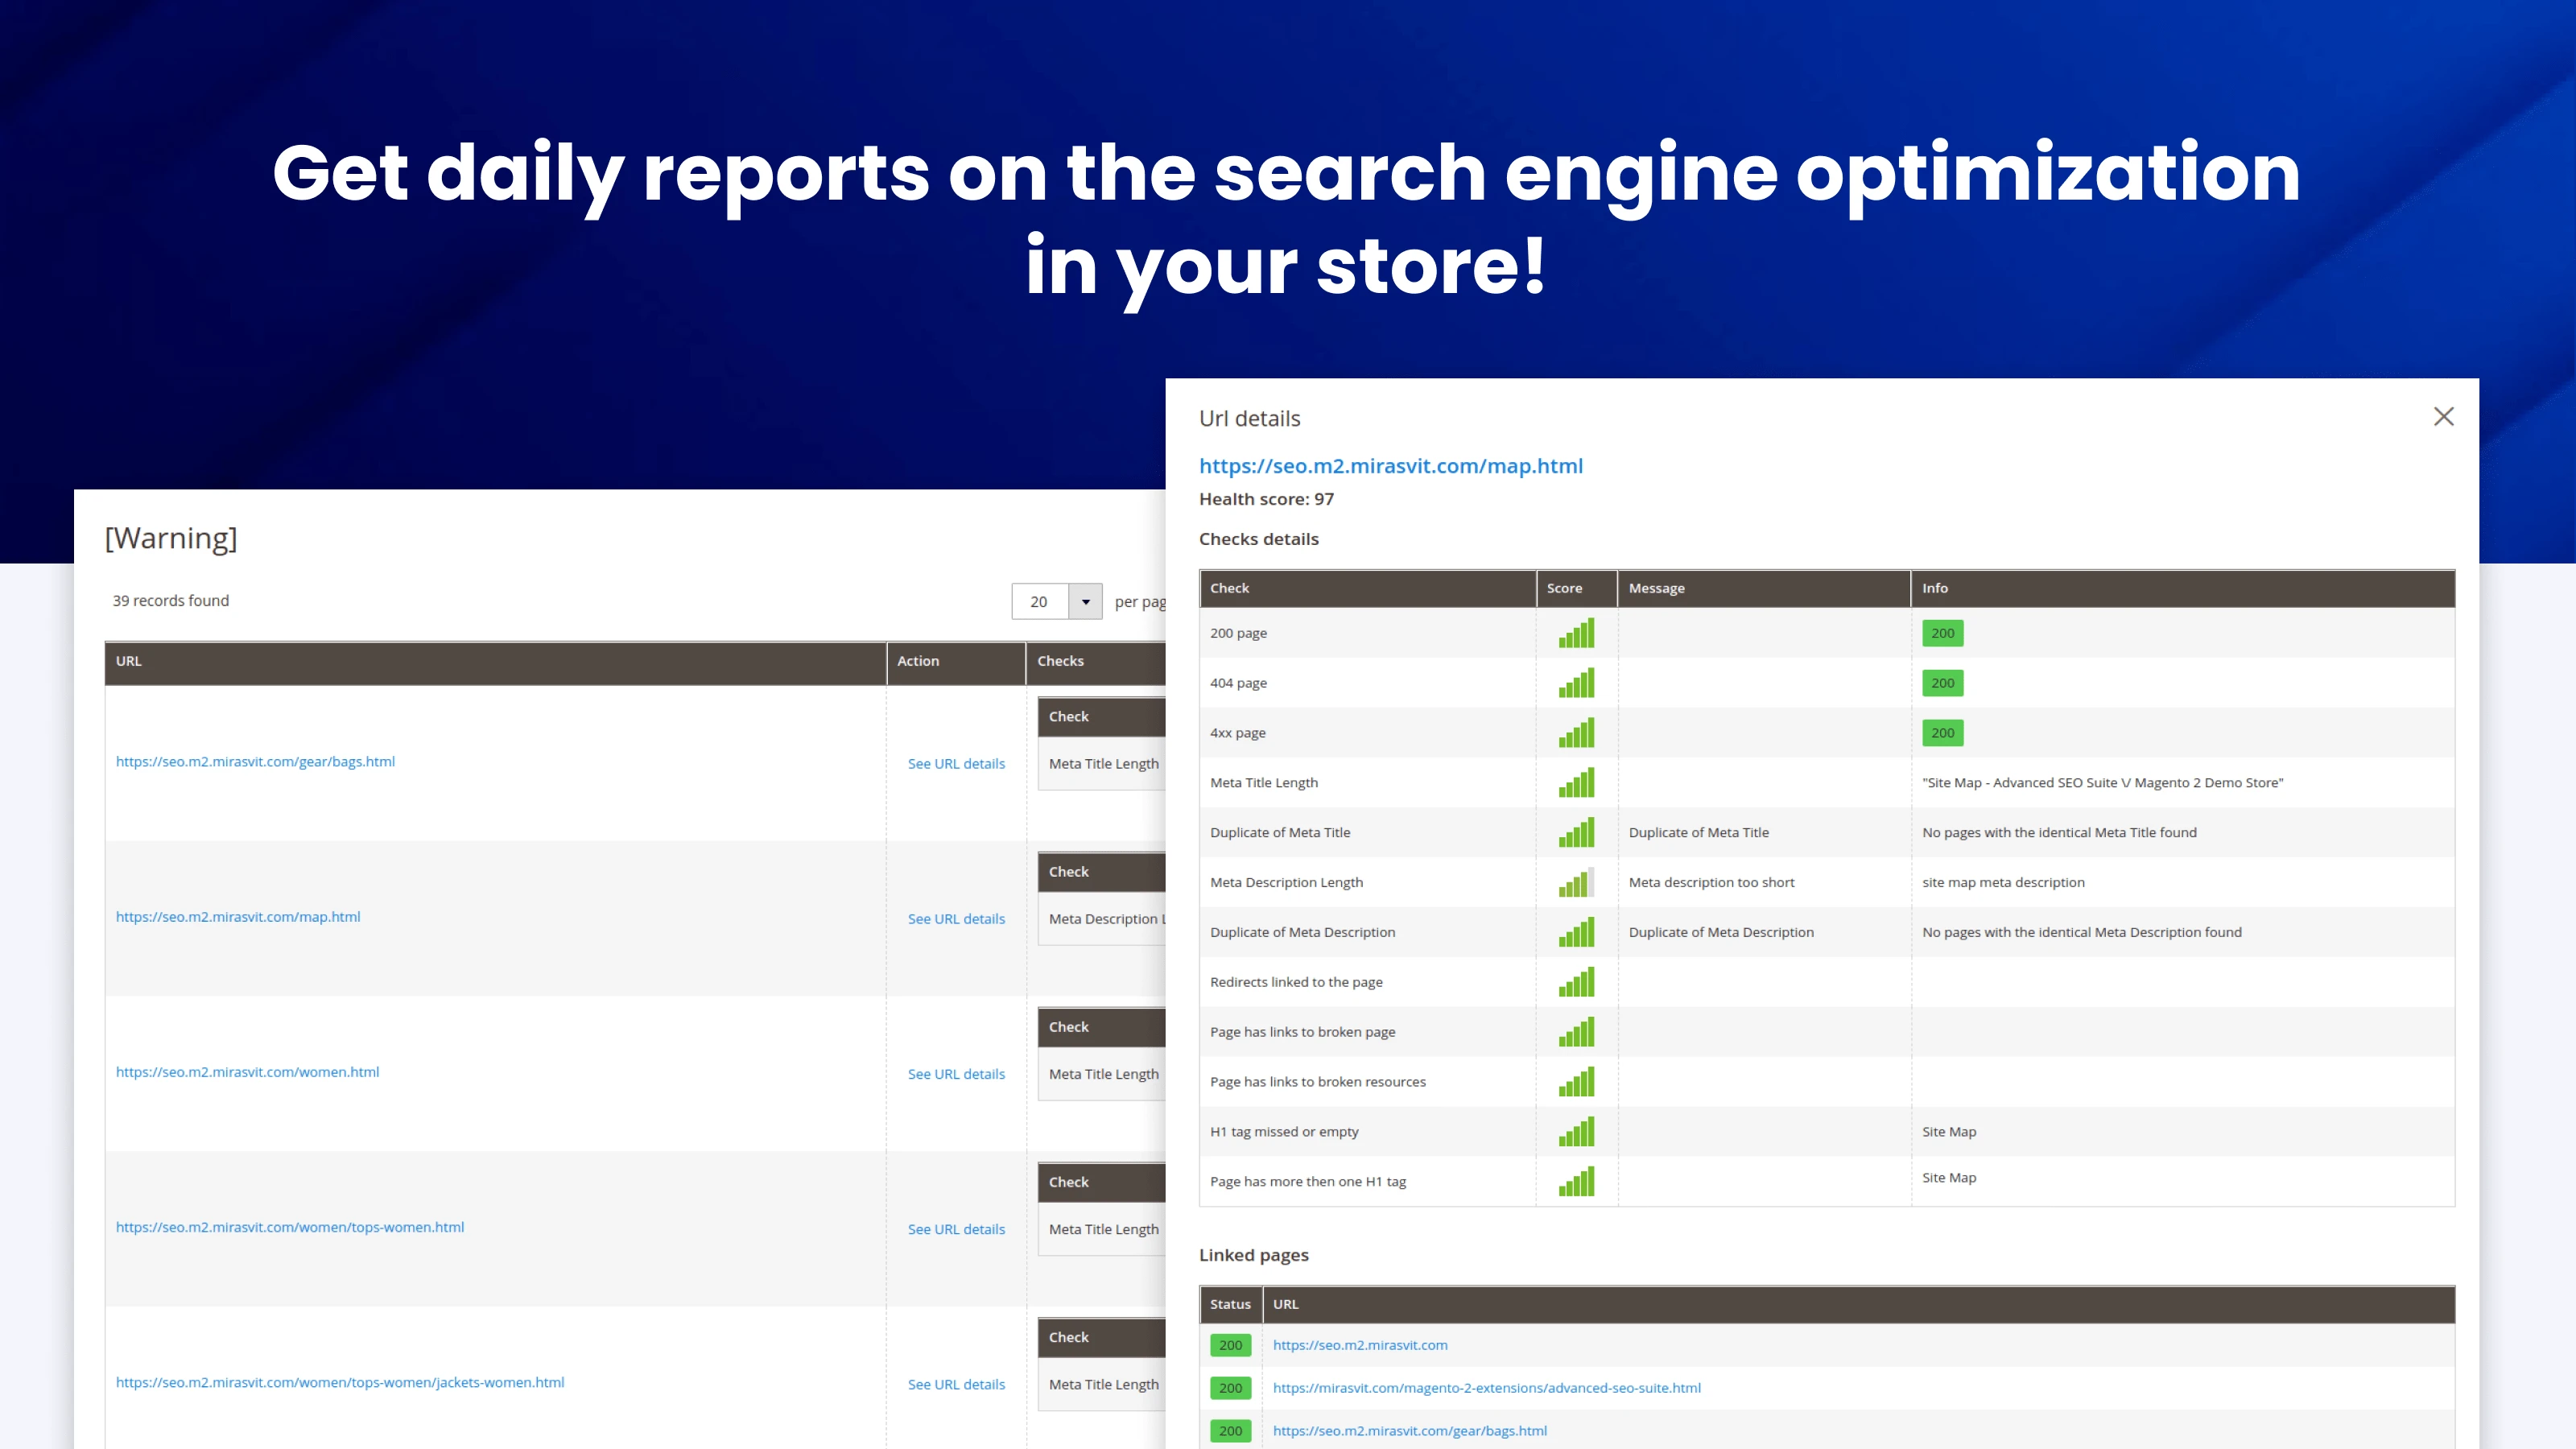Screen dimensions: 2576x1449
Task: Click See URL details for jackets-women.html
Action: click(x=956, y=1384)
